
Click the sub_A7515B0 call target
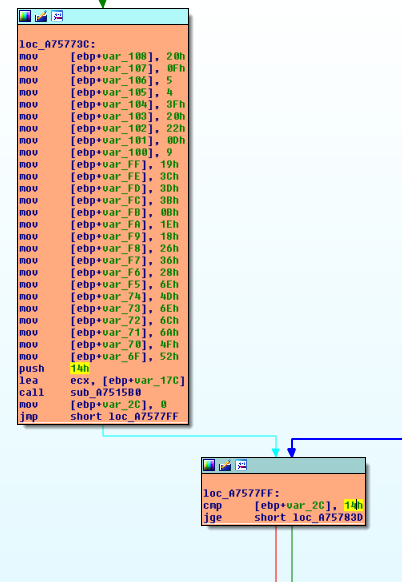click(x=105, y=392)
